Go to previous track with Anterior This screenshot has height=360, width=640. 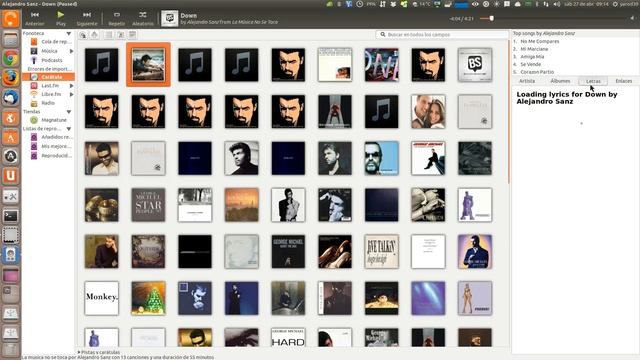click(x=35, y=18)
